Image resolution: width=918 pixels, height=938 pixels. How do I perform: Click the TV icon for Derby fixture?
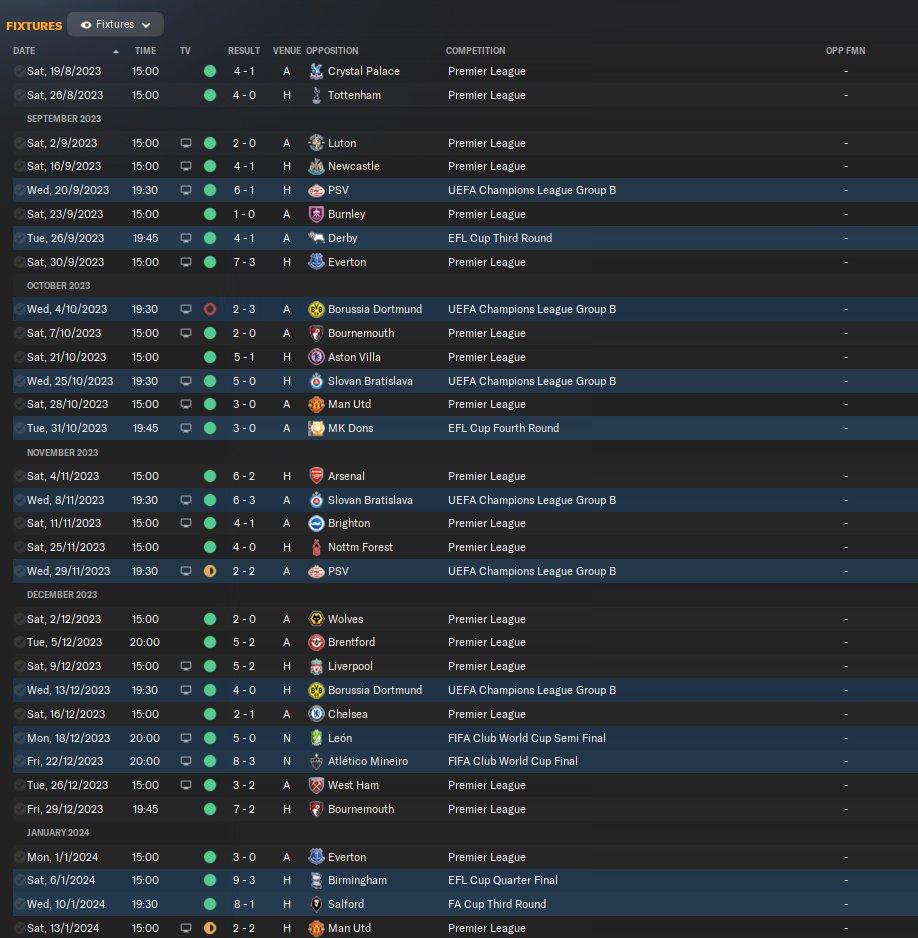coord(186,238)
